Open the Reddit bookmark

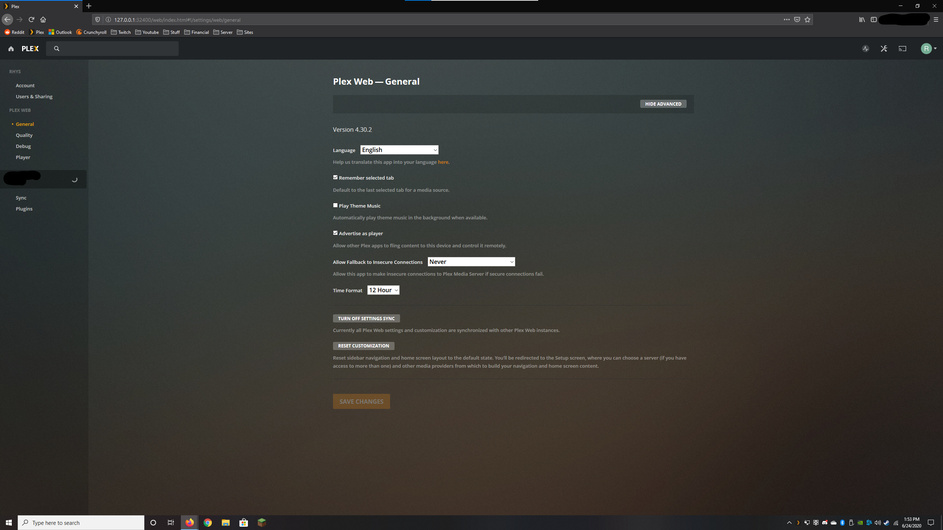(x=14, y=32)
